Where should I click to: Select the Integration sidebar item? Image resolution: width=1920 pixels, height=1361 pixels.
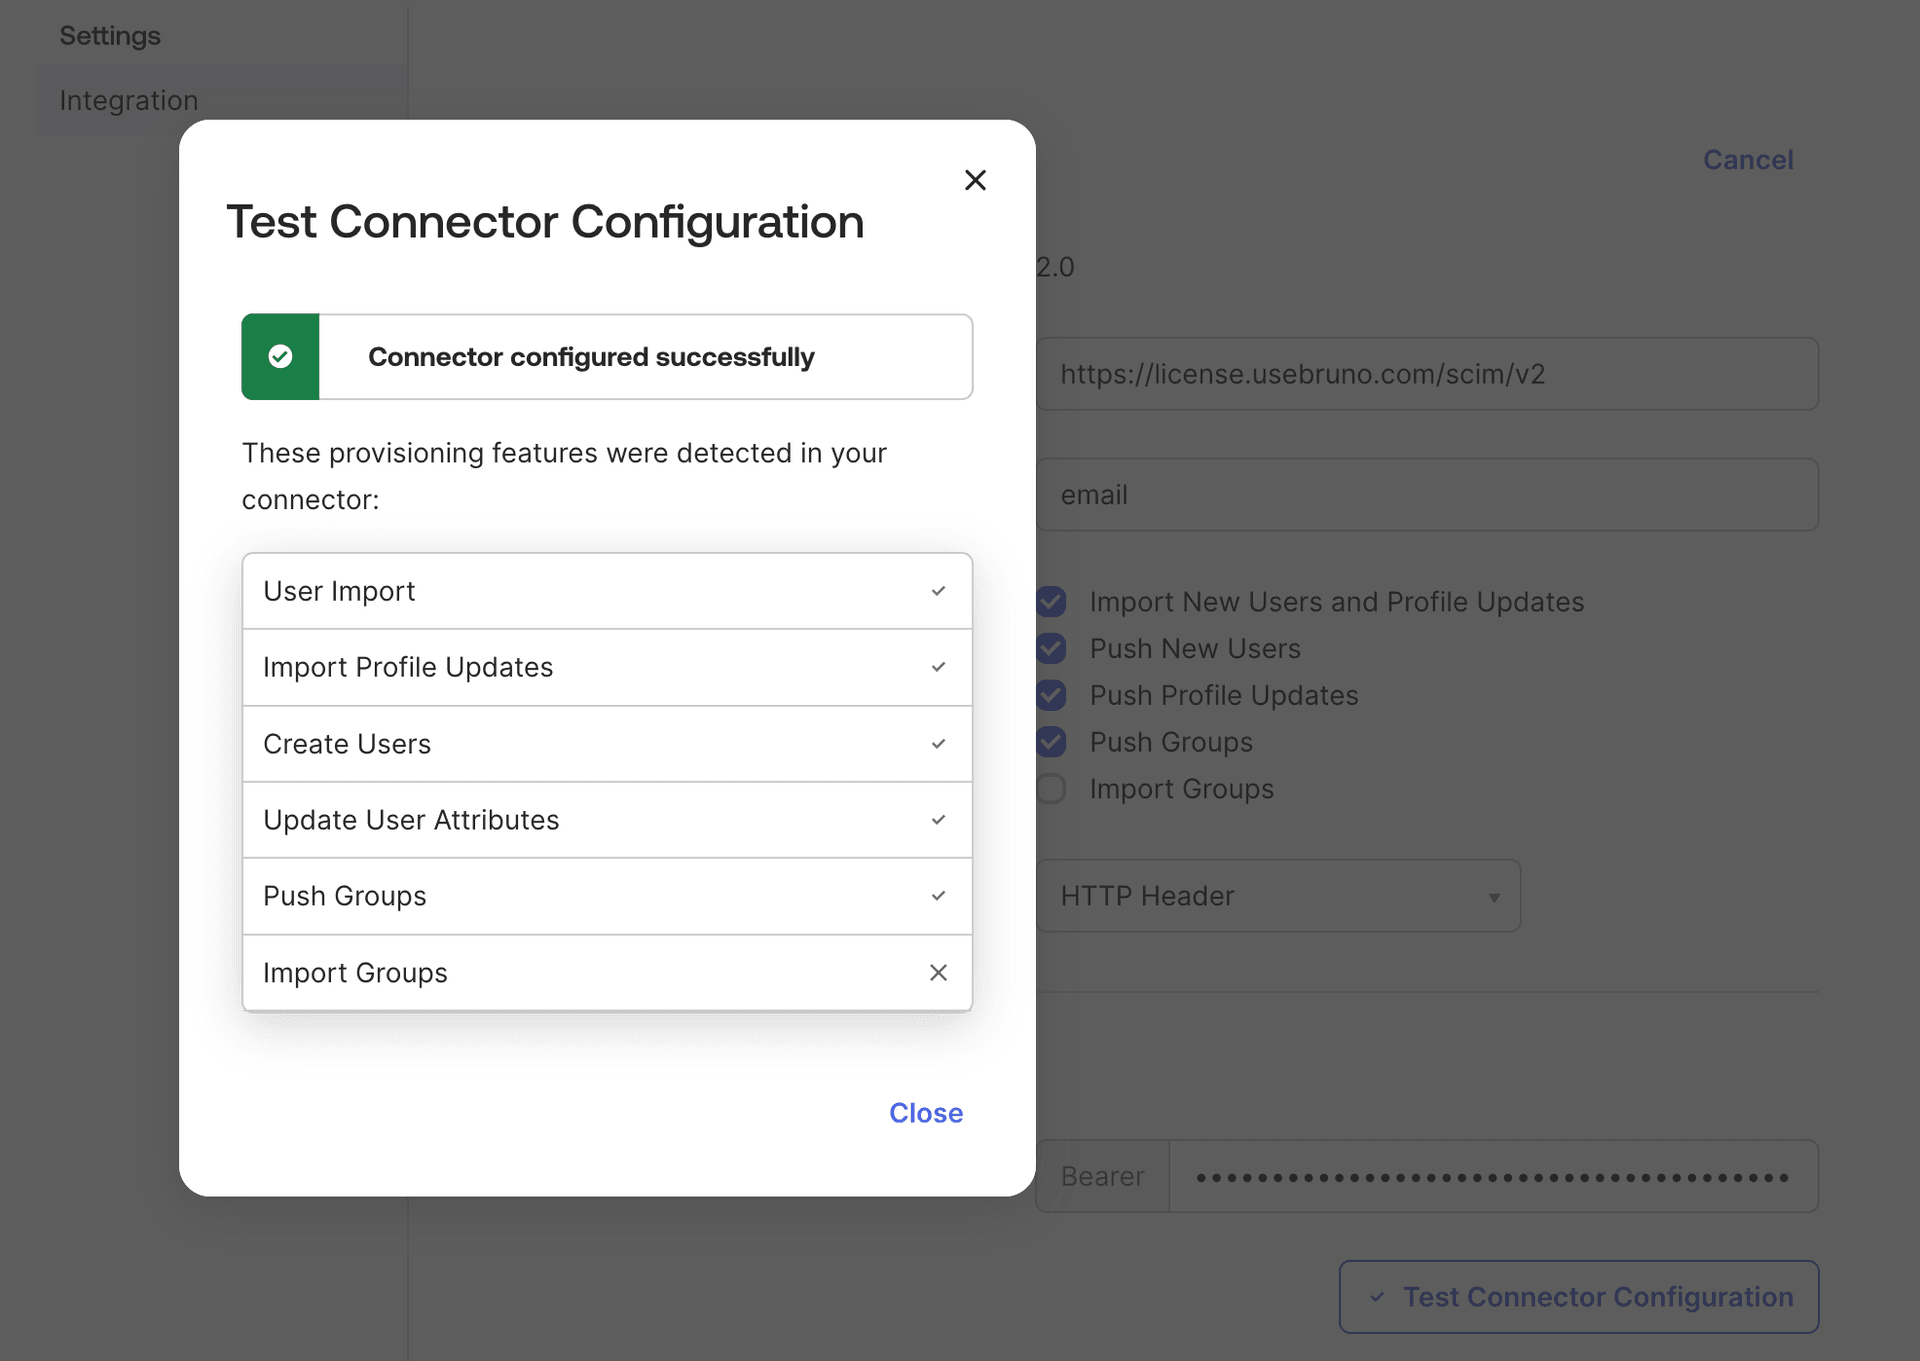coord(128,100)
